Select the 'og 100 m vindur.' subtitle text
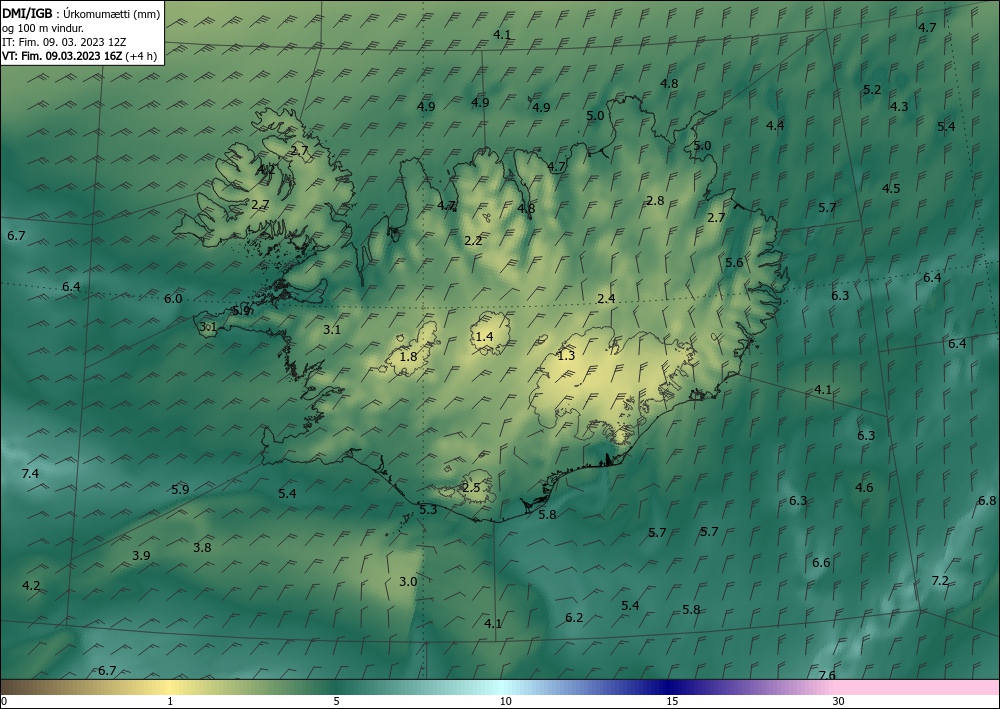Screen dimensions: 1000x709 (43, 28)
